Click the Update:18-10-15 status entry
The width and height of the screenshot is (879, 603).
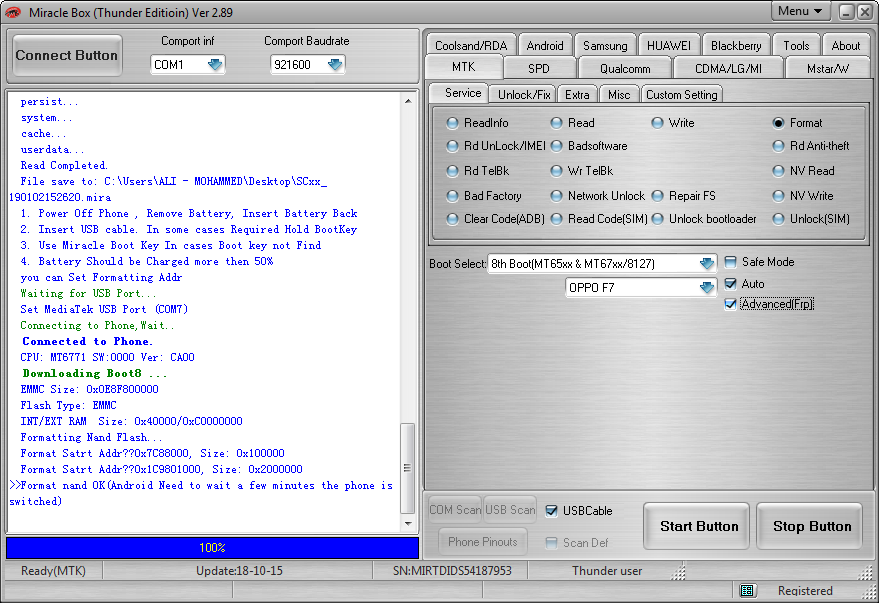coord(239,571)
